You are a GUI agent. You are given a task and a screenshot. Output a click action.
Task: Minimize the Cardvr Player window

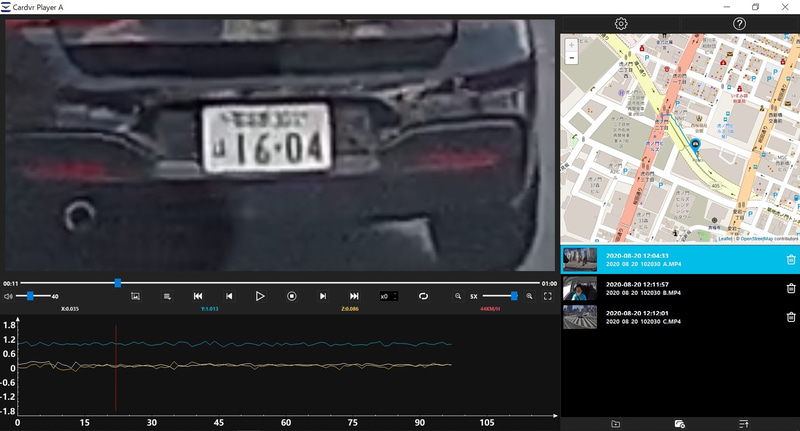(727, 7)
